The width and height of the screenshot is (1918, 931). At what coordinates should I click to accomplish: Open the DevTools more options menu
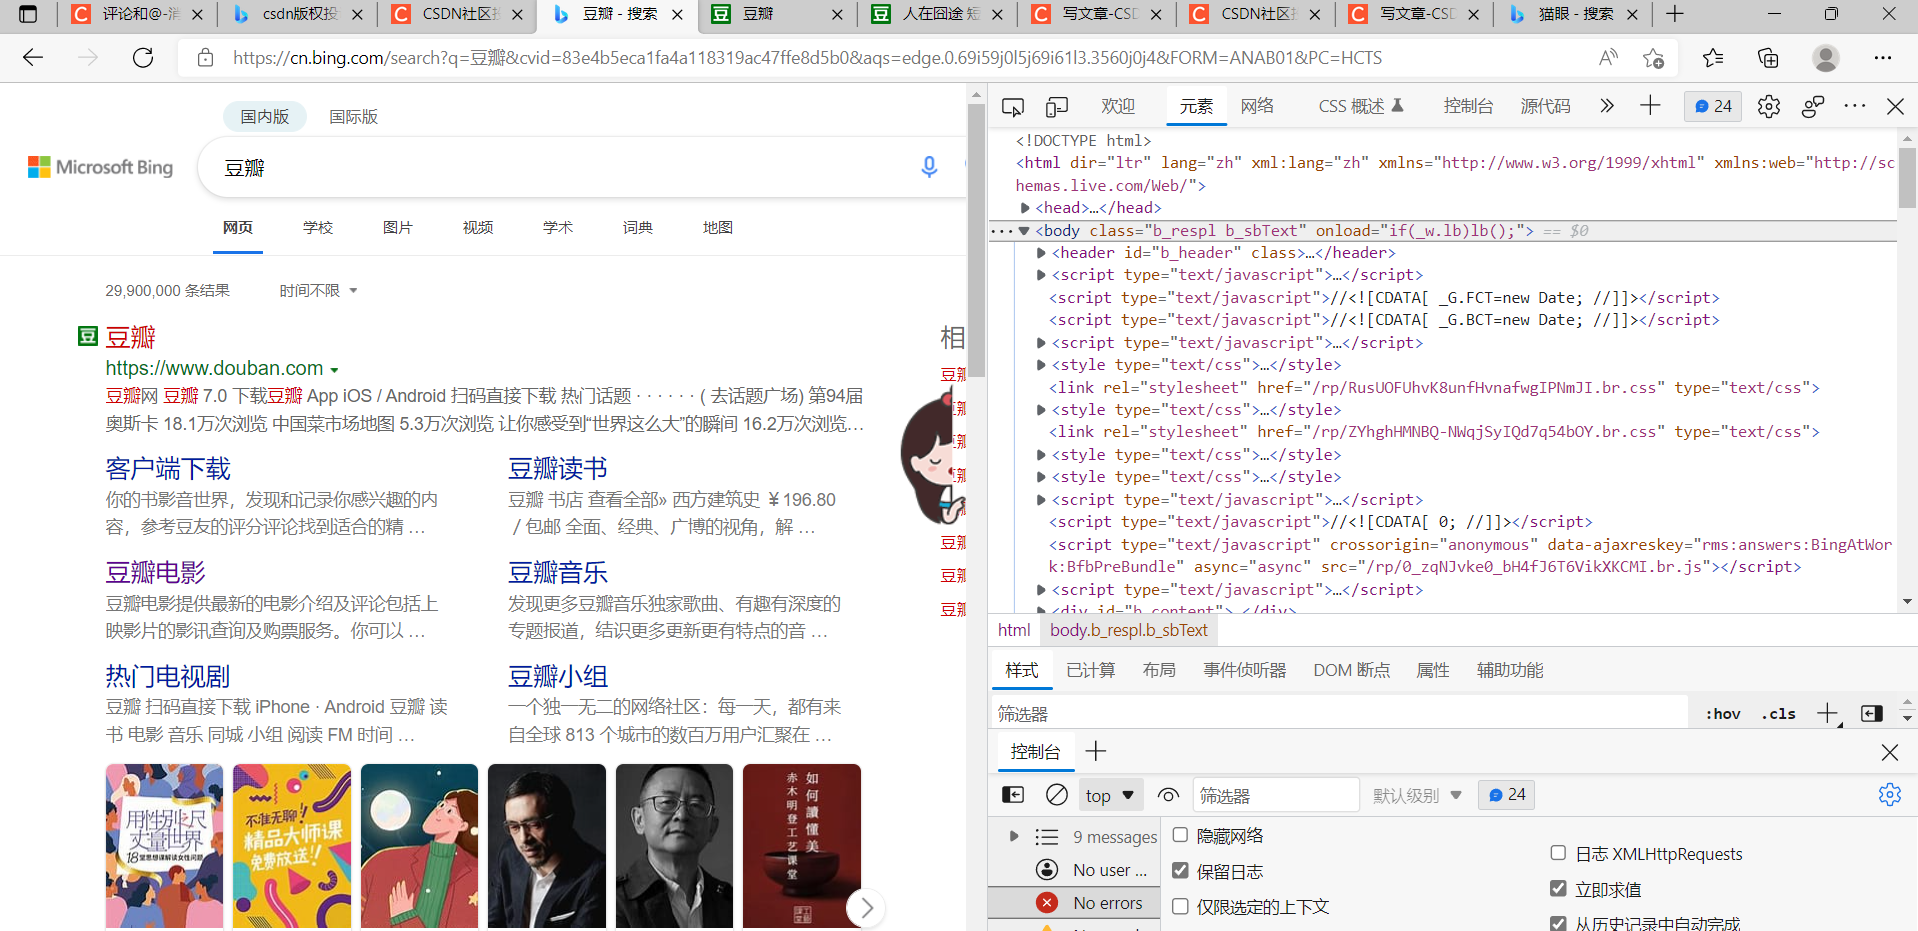(1855, 106)
